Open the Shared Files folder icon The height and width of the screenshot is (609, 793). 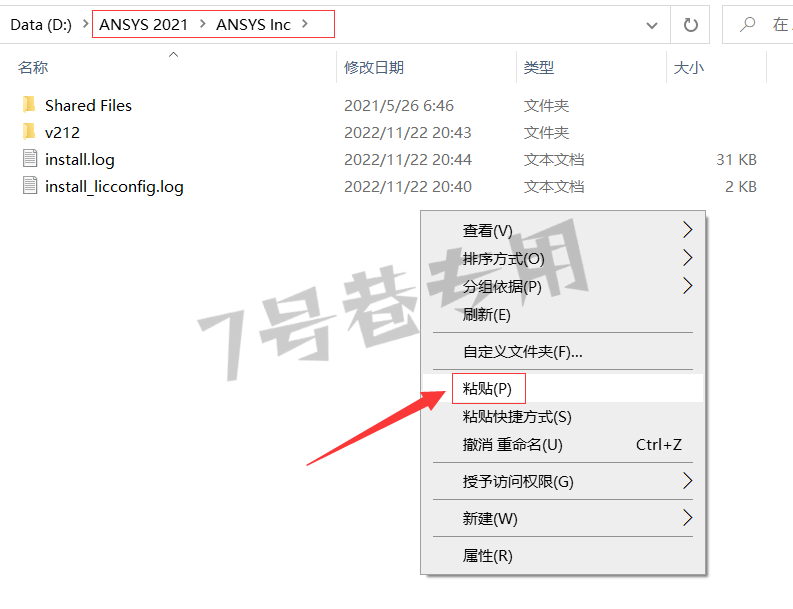(29, 105)
